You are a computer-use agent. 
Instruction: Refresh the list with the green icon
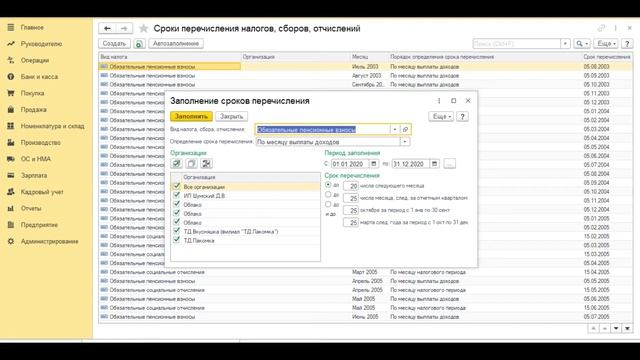(x=139, y=44)
